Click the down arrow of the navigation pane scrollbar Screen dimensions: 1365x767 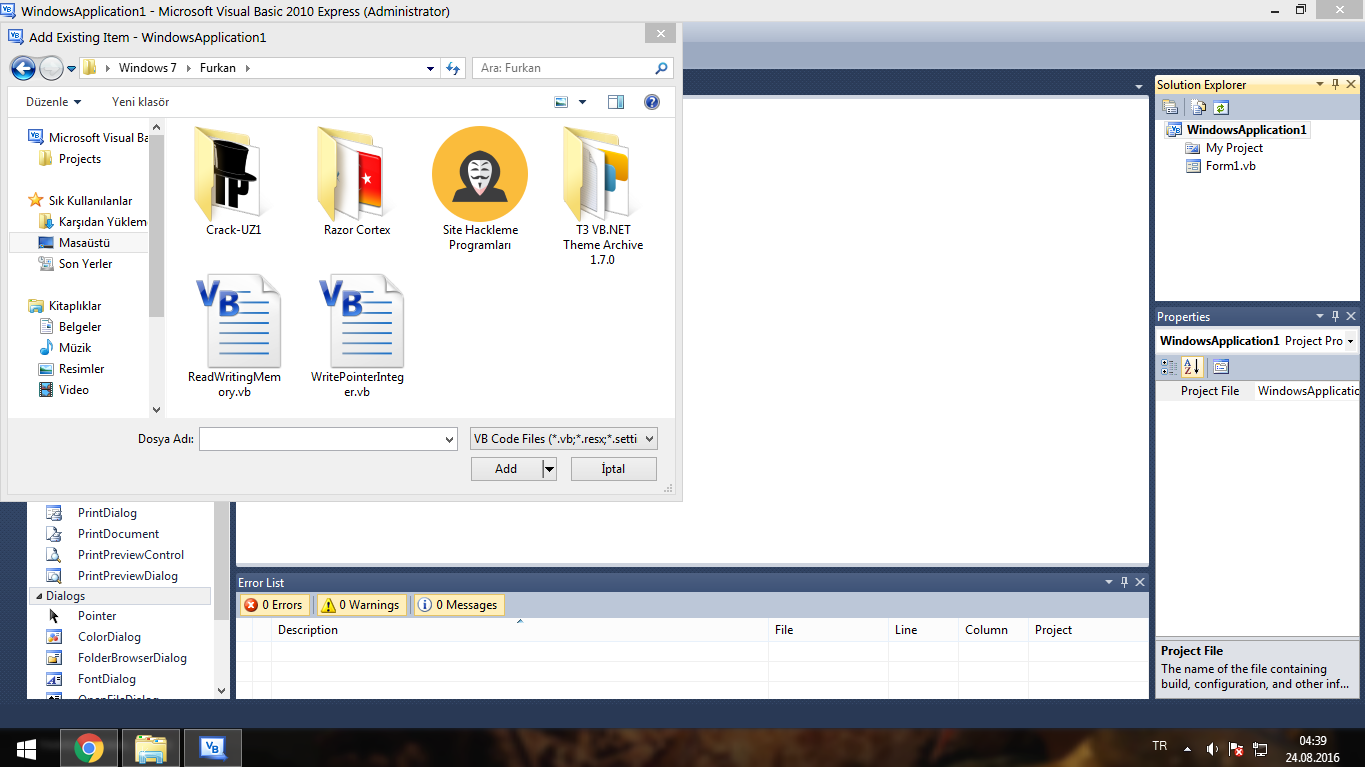click(x=156, y=409)
